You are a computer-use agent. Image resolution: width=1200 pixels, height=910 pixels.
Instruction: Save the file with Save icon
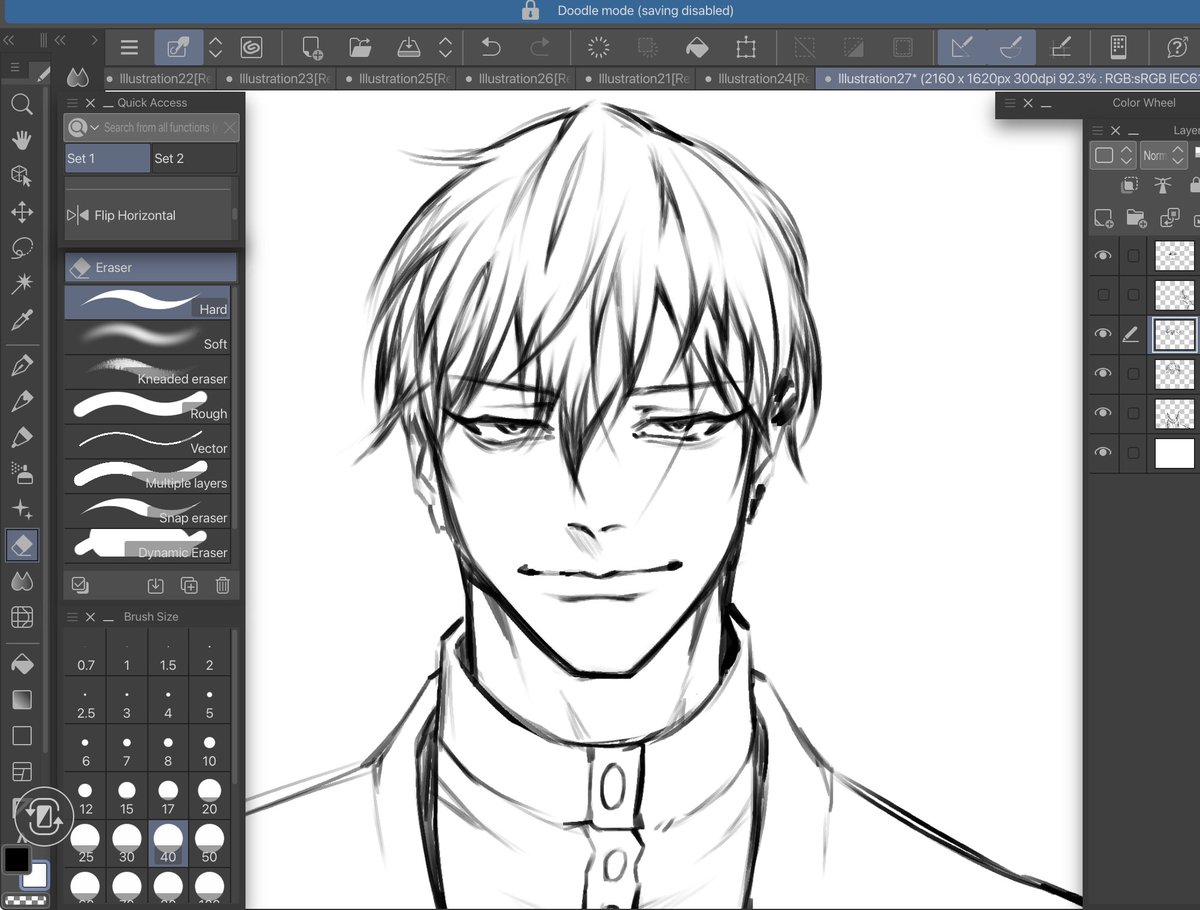pos(408,47)
